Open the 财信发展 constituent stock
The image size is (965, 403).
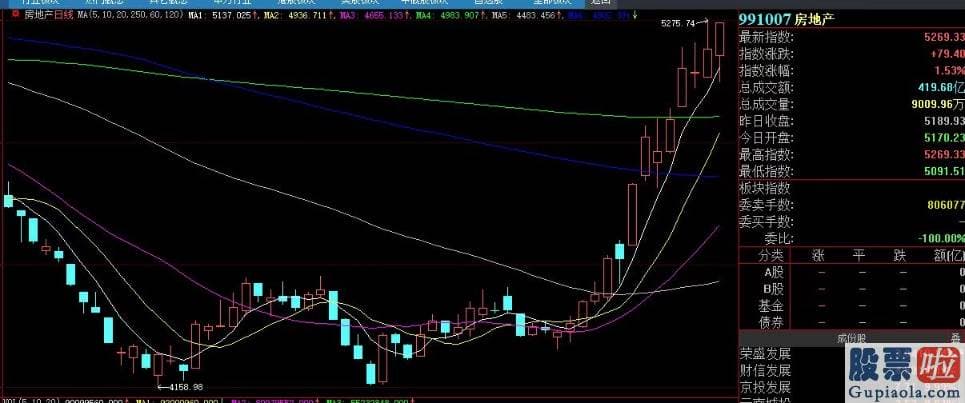tap(766, 371)
